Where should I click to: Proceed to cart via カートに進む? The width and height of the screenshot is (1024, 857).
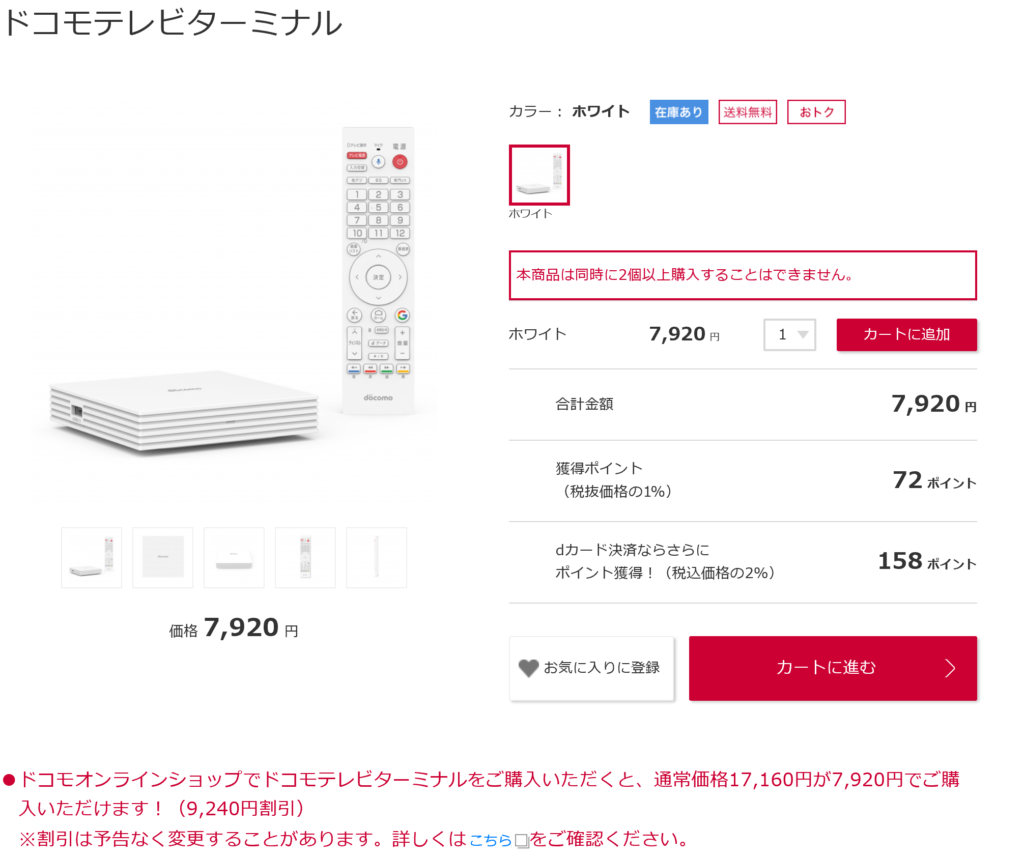(832, 669)
